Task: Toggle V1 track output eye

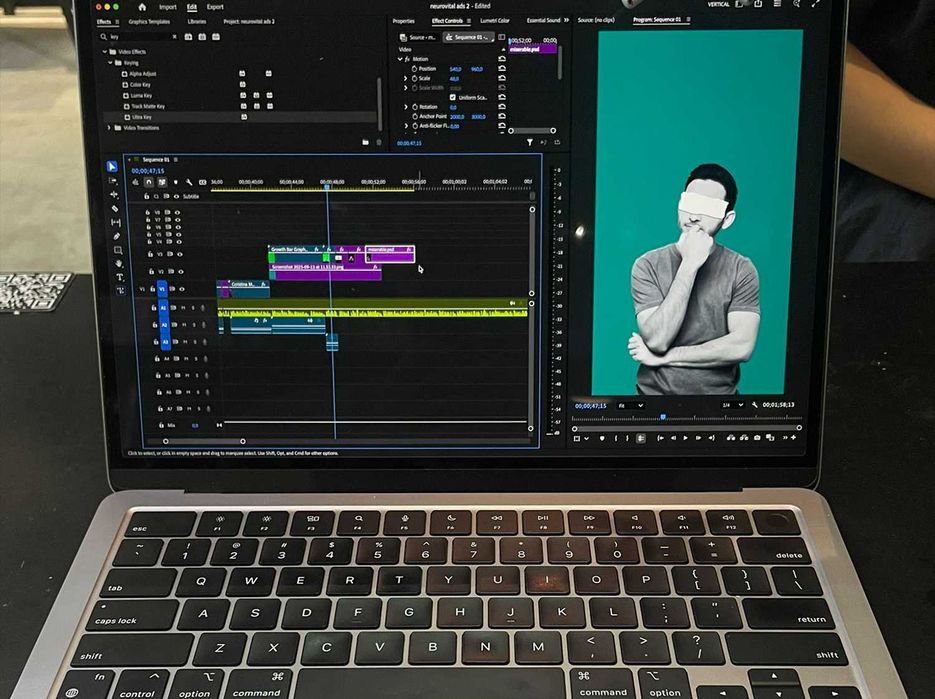Action: [x=182, y=289]
